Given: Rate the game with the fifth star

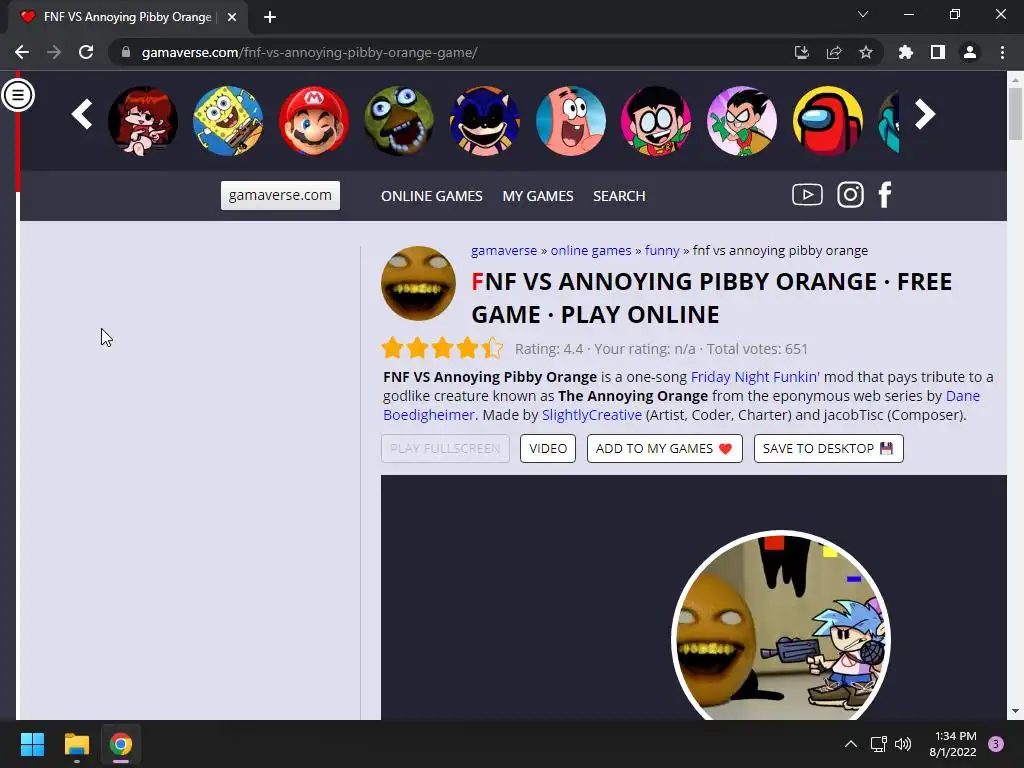Looking at the screenshot, I should pyautogui.click(x=492, y=348).
